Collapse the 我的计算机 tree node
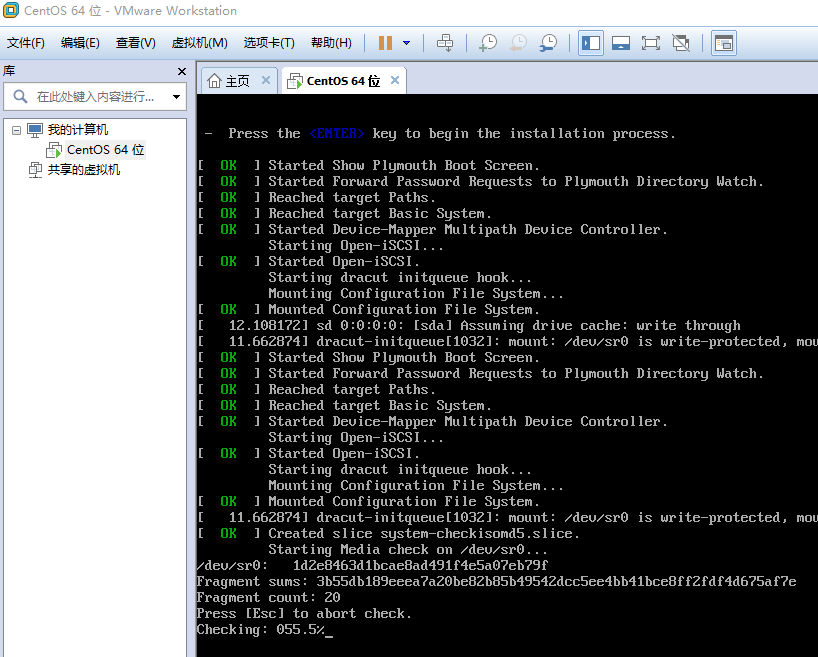 pyautogui.click(x=17, y=130)
